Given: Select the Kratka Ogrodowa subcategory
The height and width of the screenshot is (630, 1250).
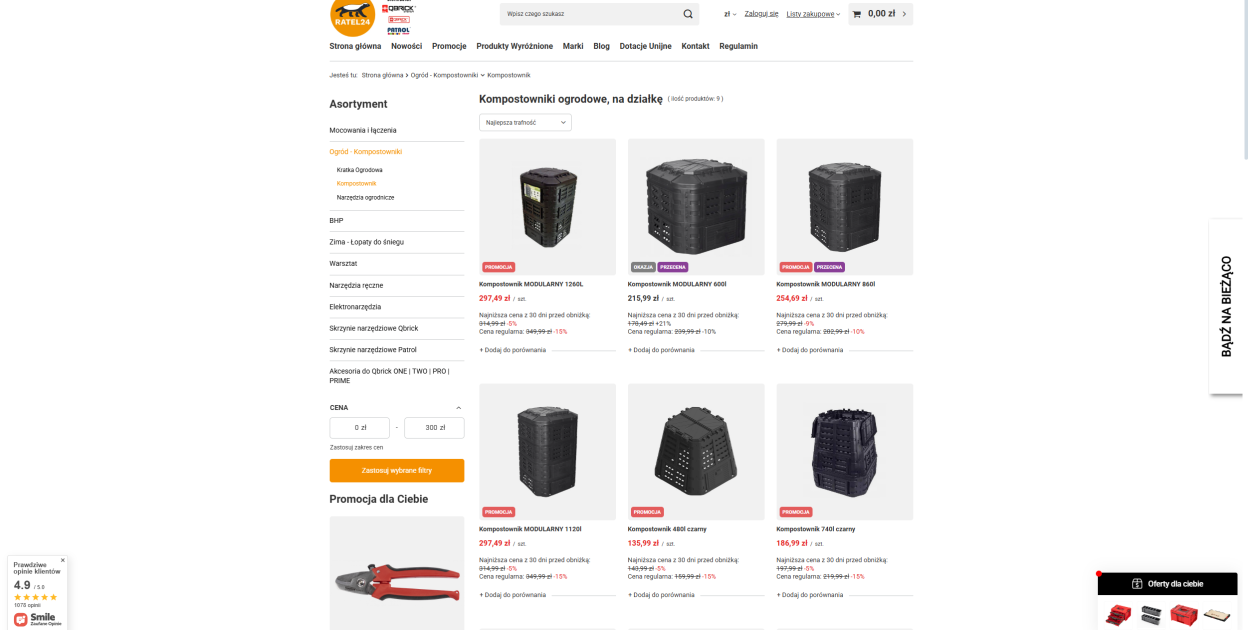Looking at the screenshot, I should tap(360, 170).
